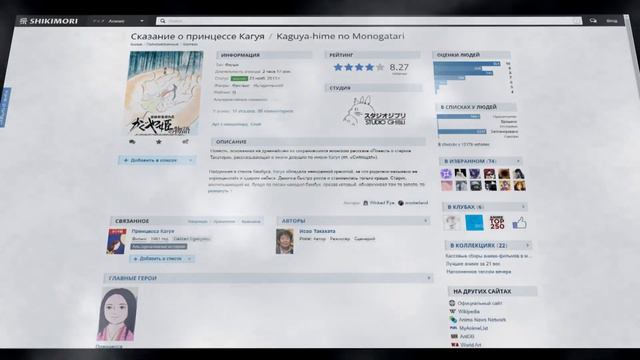Expand the Авторы section arrow
640x360 pixels.
(426, 221)
